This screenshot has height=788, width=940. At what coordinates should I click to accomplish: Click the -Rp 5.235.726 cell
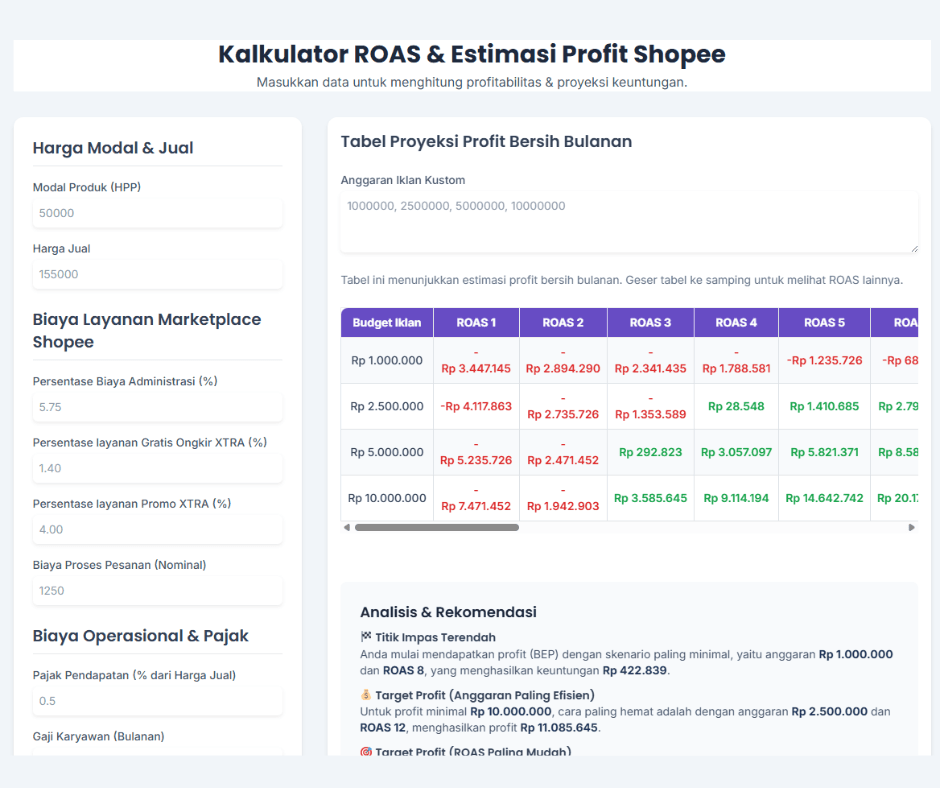pyautogui.click(x=476, y=452)
